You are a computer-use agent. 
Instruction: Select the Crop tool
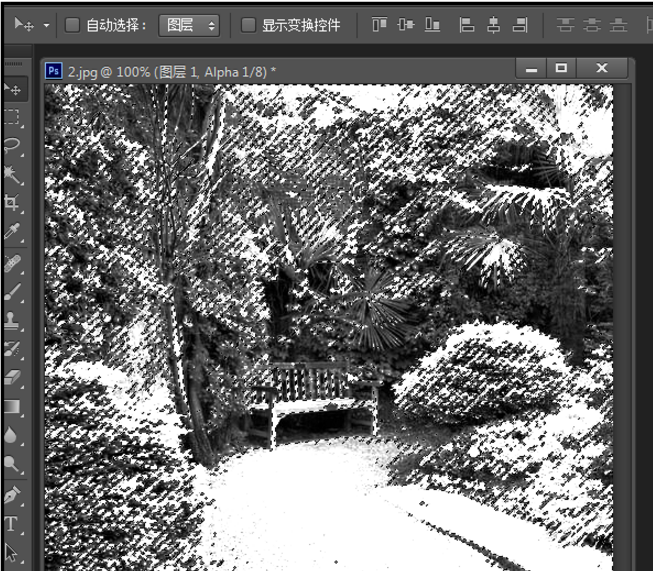tap(12, 203)
